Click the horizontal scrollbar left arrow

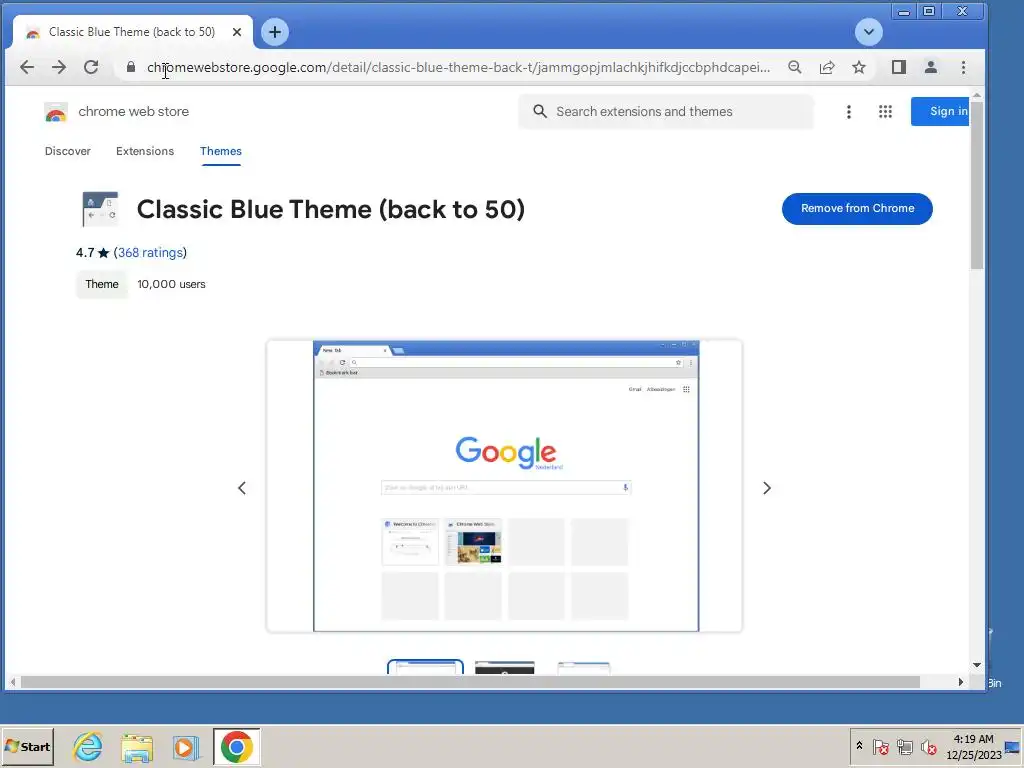click(12, 682)
